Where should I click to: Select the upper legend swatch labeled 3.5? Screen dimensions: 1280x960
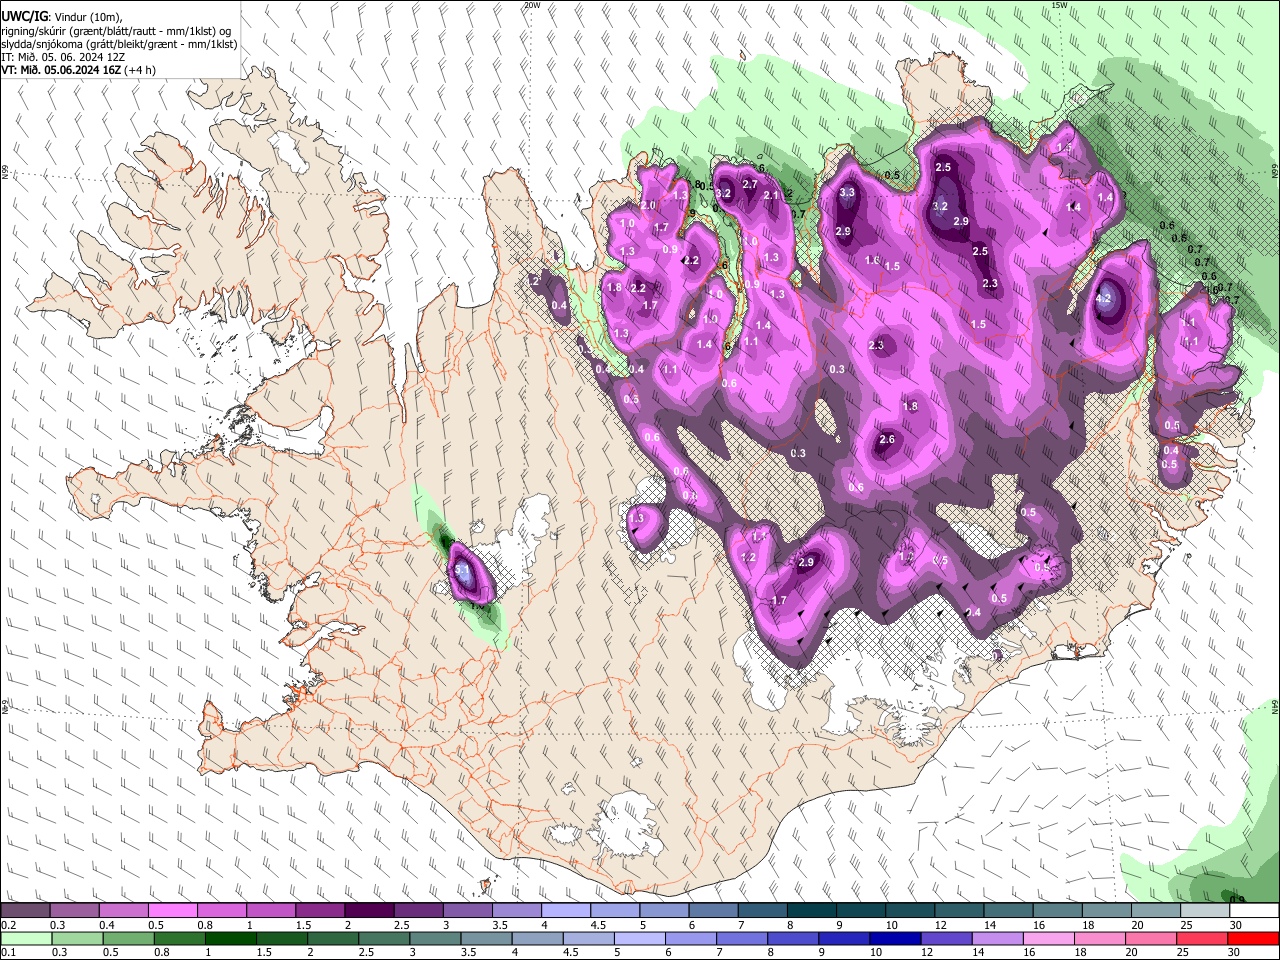[517, 910]
